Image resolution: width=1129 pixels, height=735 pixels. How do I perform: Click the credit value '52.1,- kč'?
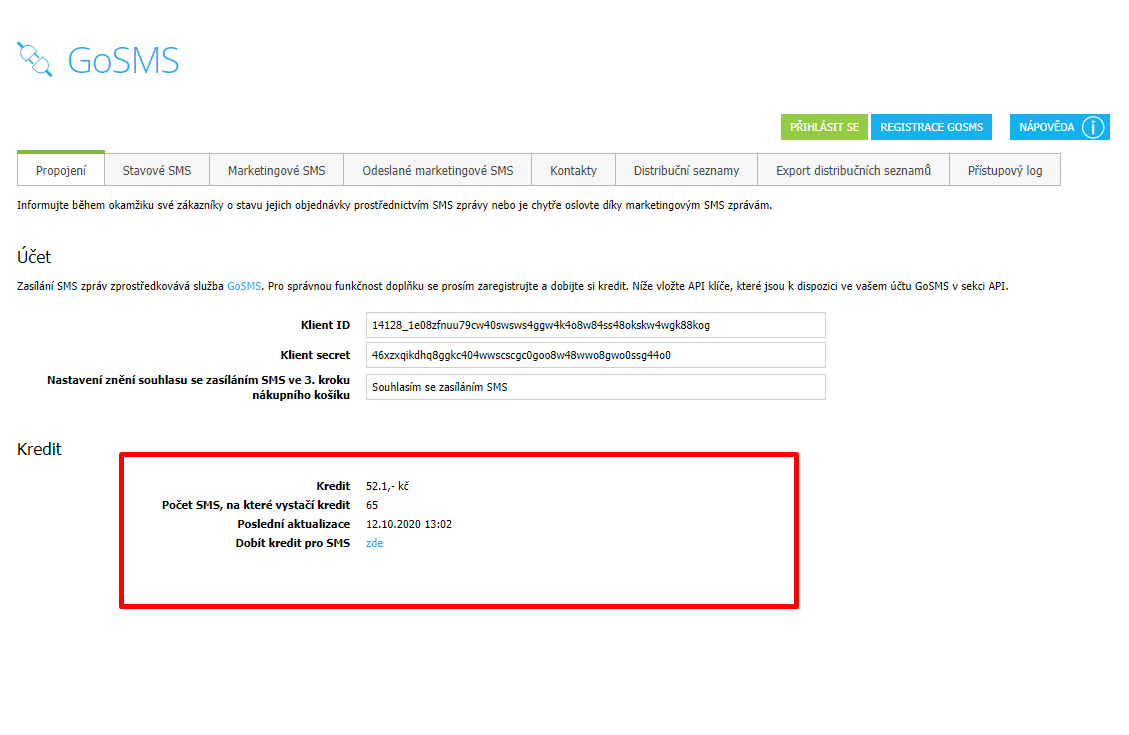(387, 486)
